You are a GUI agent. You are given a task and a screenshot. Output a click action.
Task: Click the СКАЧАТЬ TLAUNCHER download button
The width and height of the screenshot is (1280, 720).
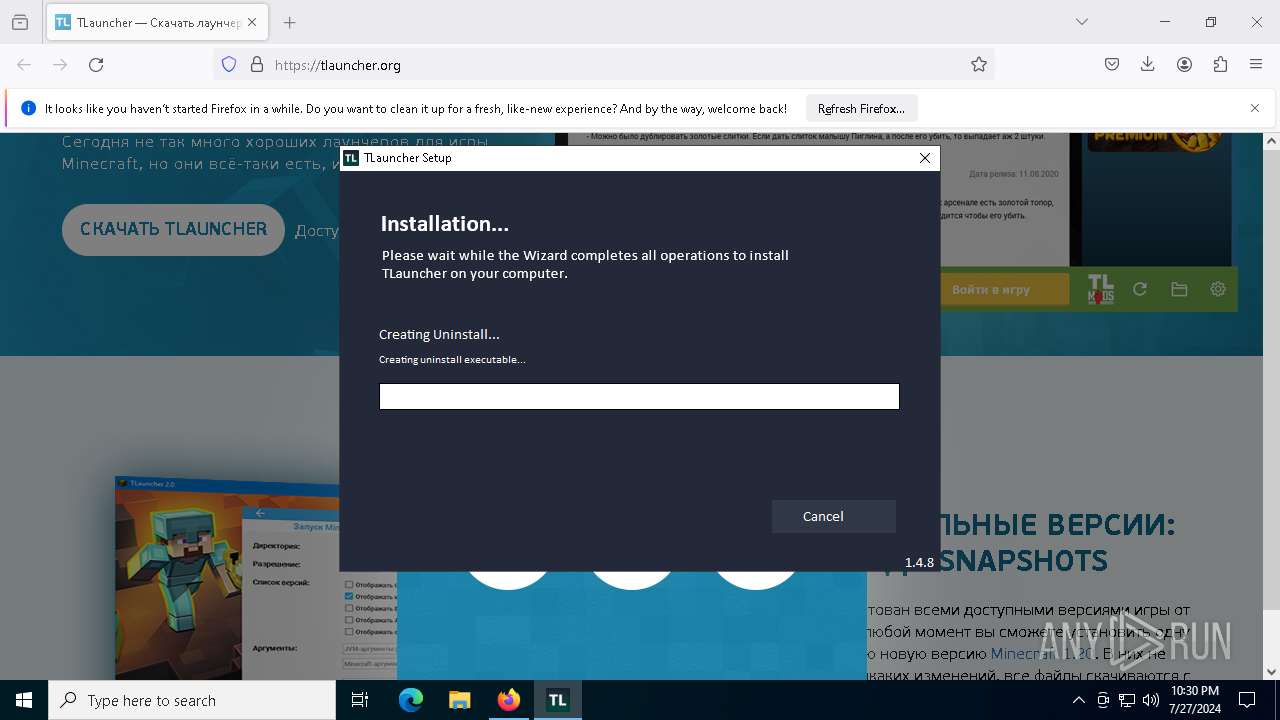173,229
